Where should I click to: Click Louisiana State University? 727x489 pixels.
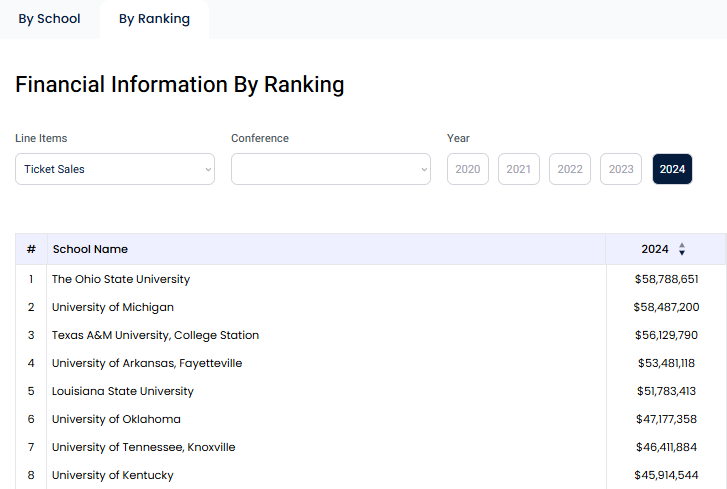pos(123,391)
